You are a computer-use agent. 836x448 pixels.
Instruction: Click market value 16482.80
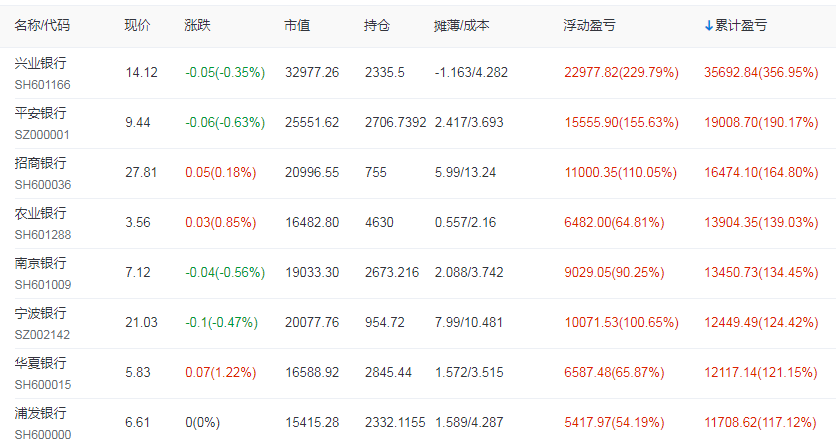click(x=312, y=222)
